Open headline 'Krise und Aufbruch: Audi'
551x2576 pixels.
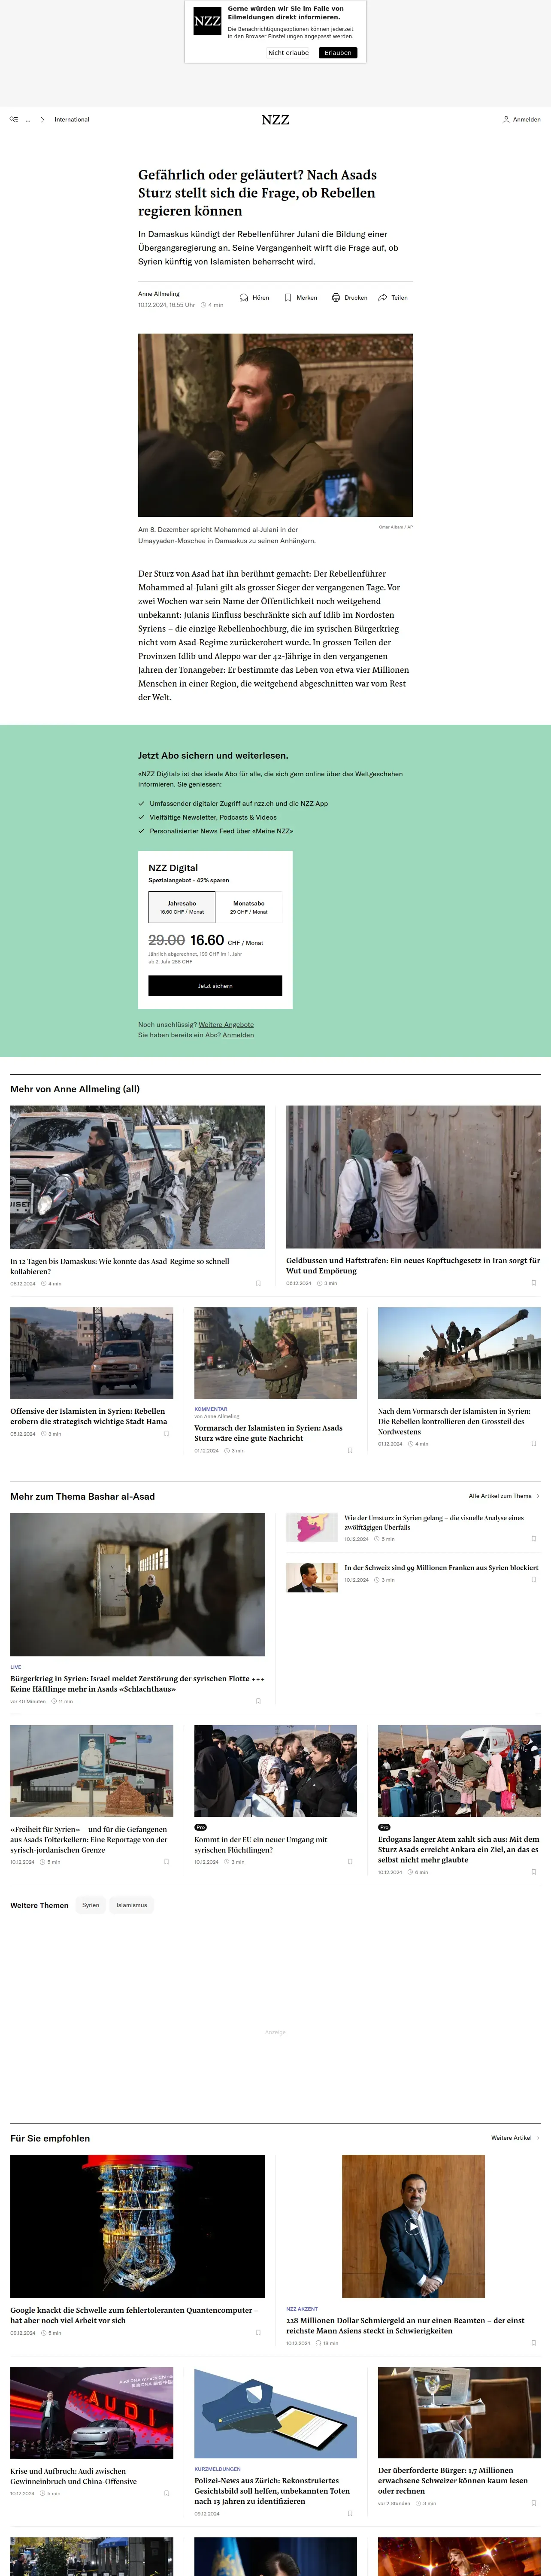(x=74, y=2475)
